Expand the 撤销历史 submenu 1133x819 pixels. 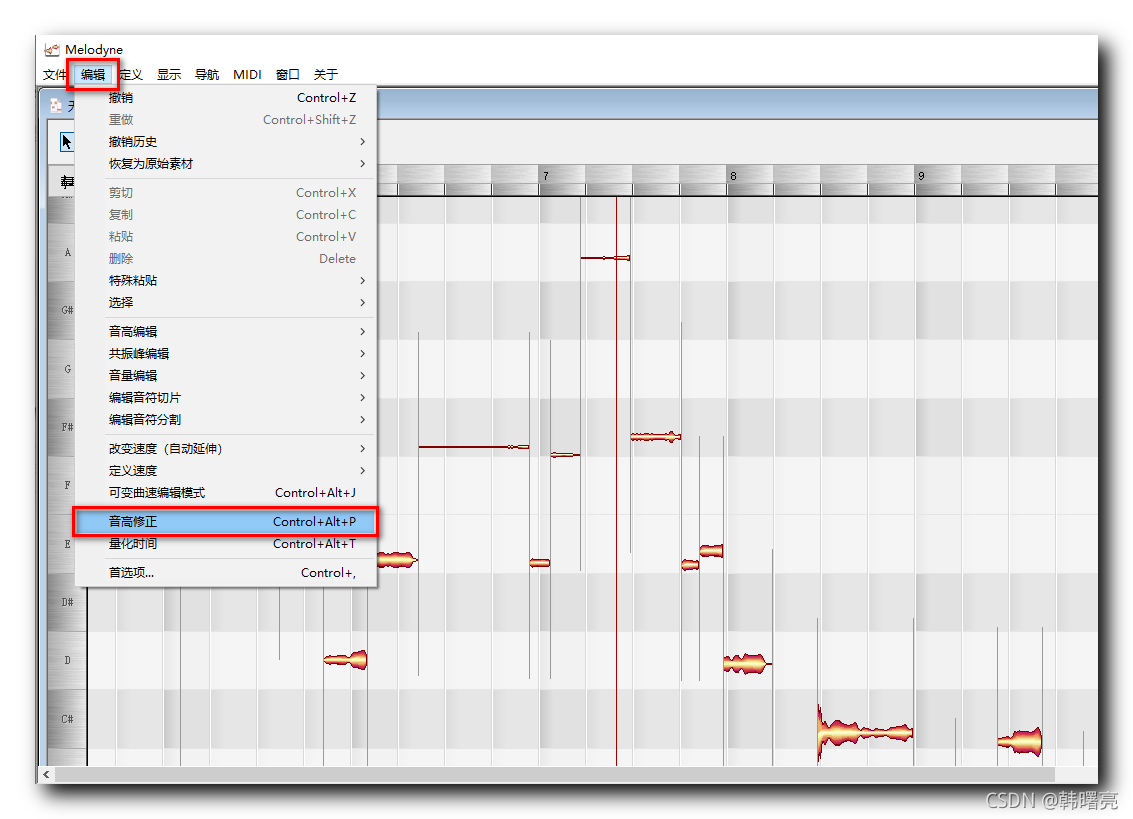pyautogui.click(x=226, y=142)
